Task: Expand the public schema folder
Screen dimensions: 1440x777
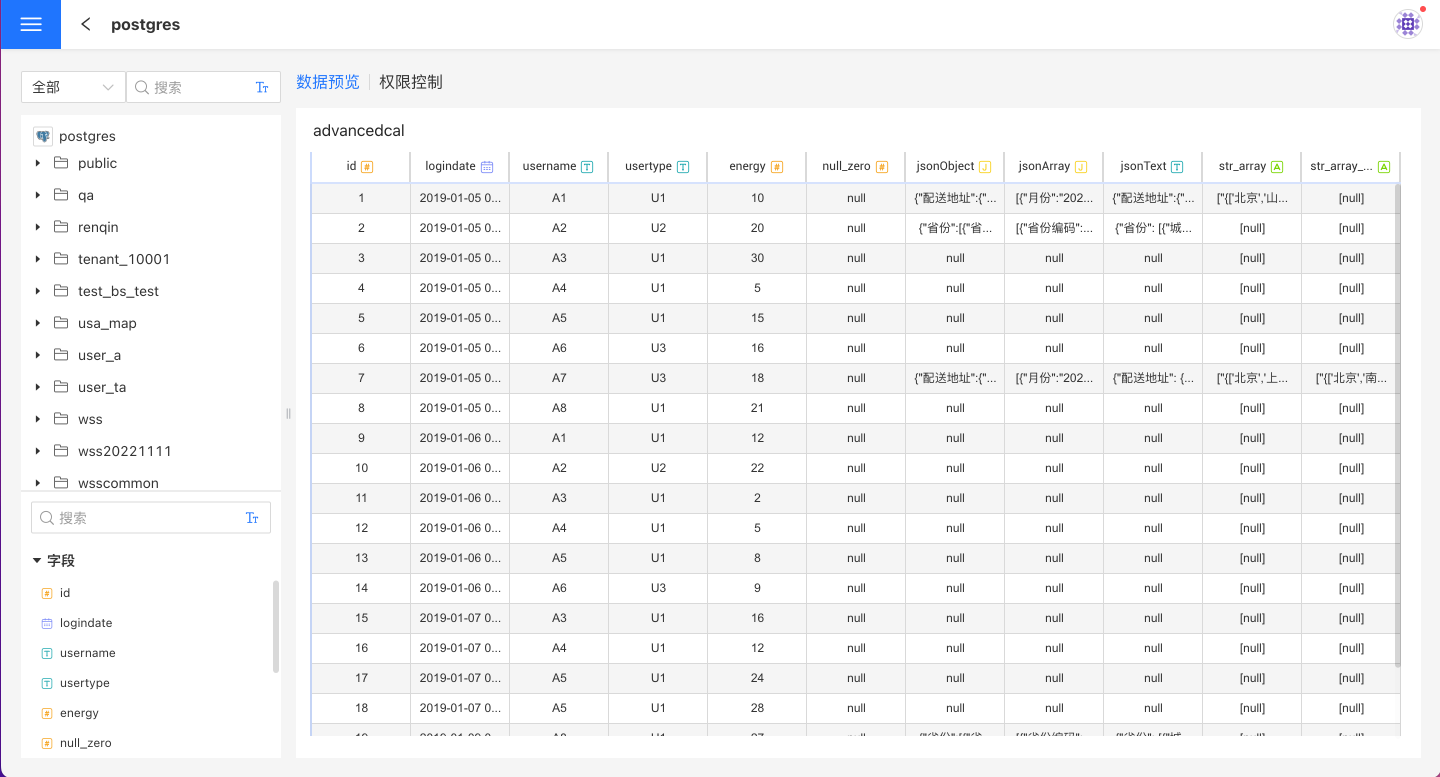Action: tap(38, 163)
